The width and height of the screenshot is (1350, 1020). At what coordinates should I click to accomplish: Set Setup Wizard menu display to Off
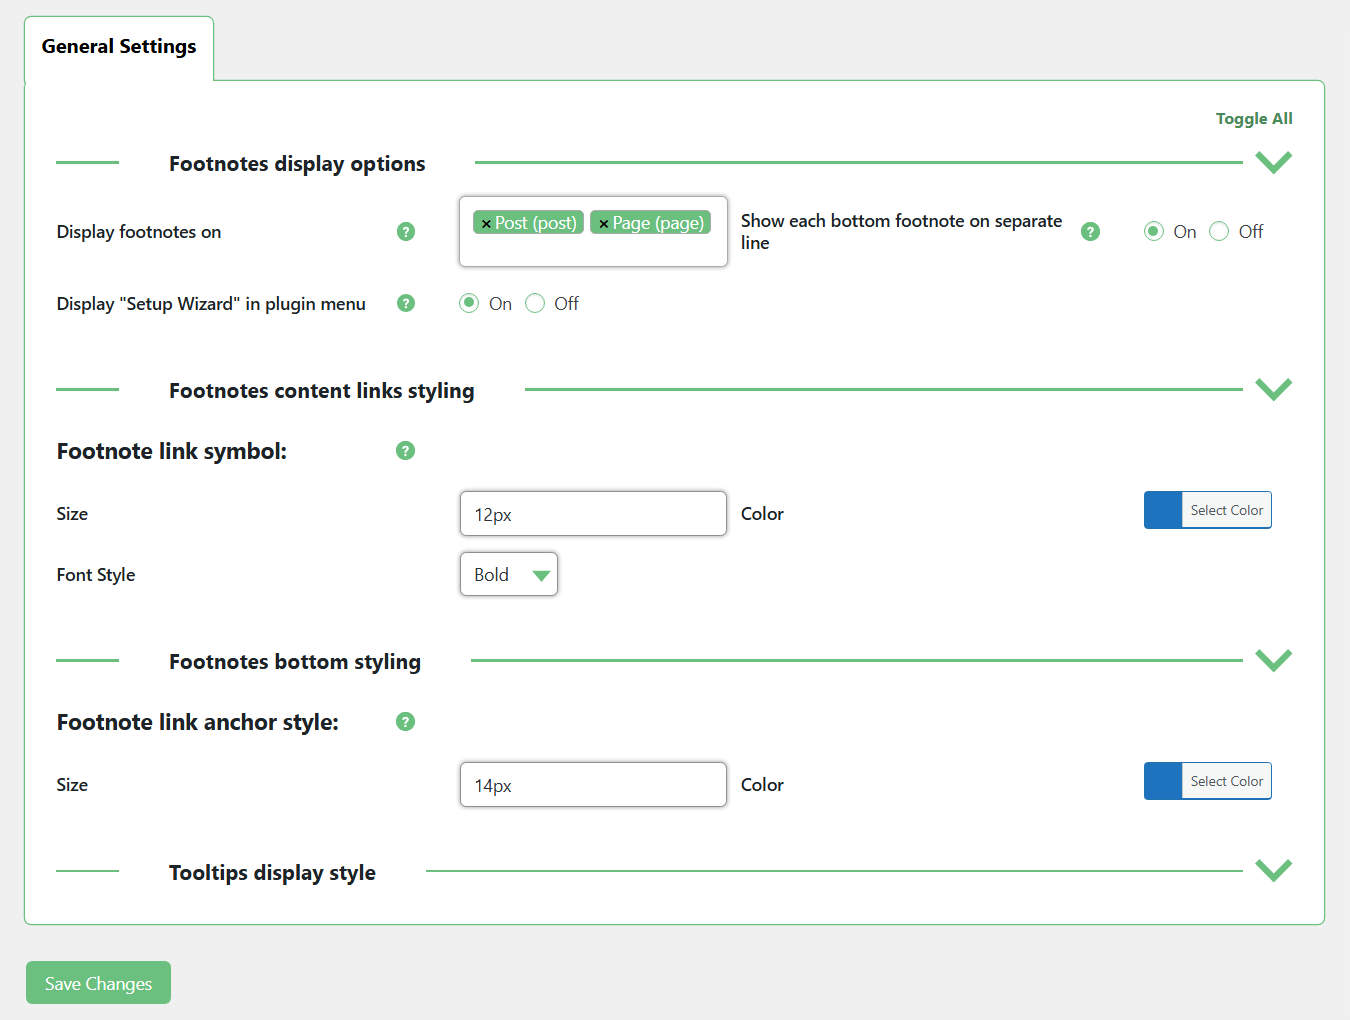click(535, 303)
